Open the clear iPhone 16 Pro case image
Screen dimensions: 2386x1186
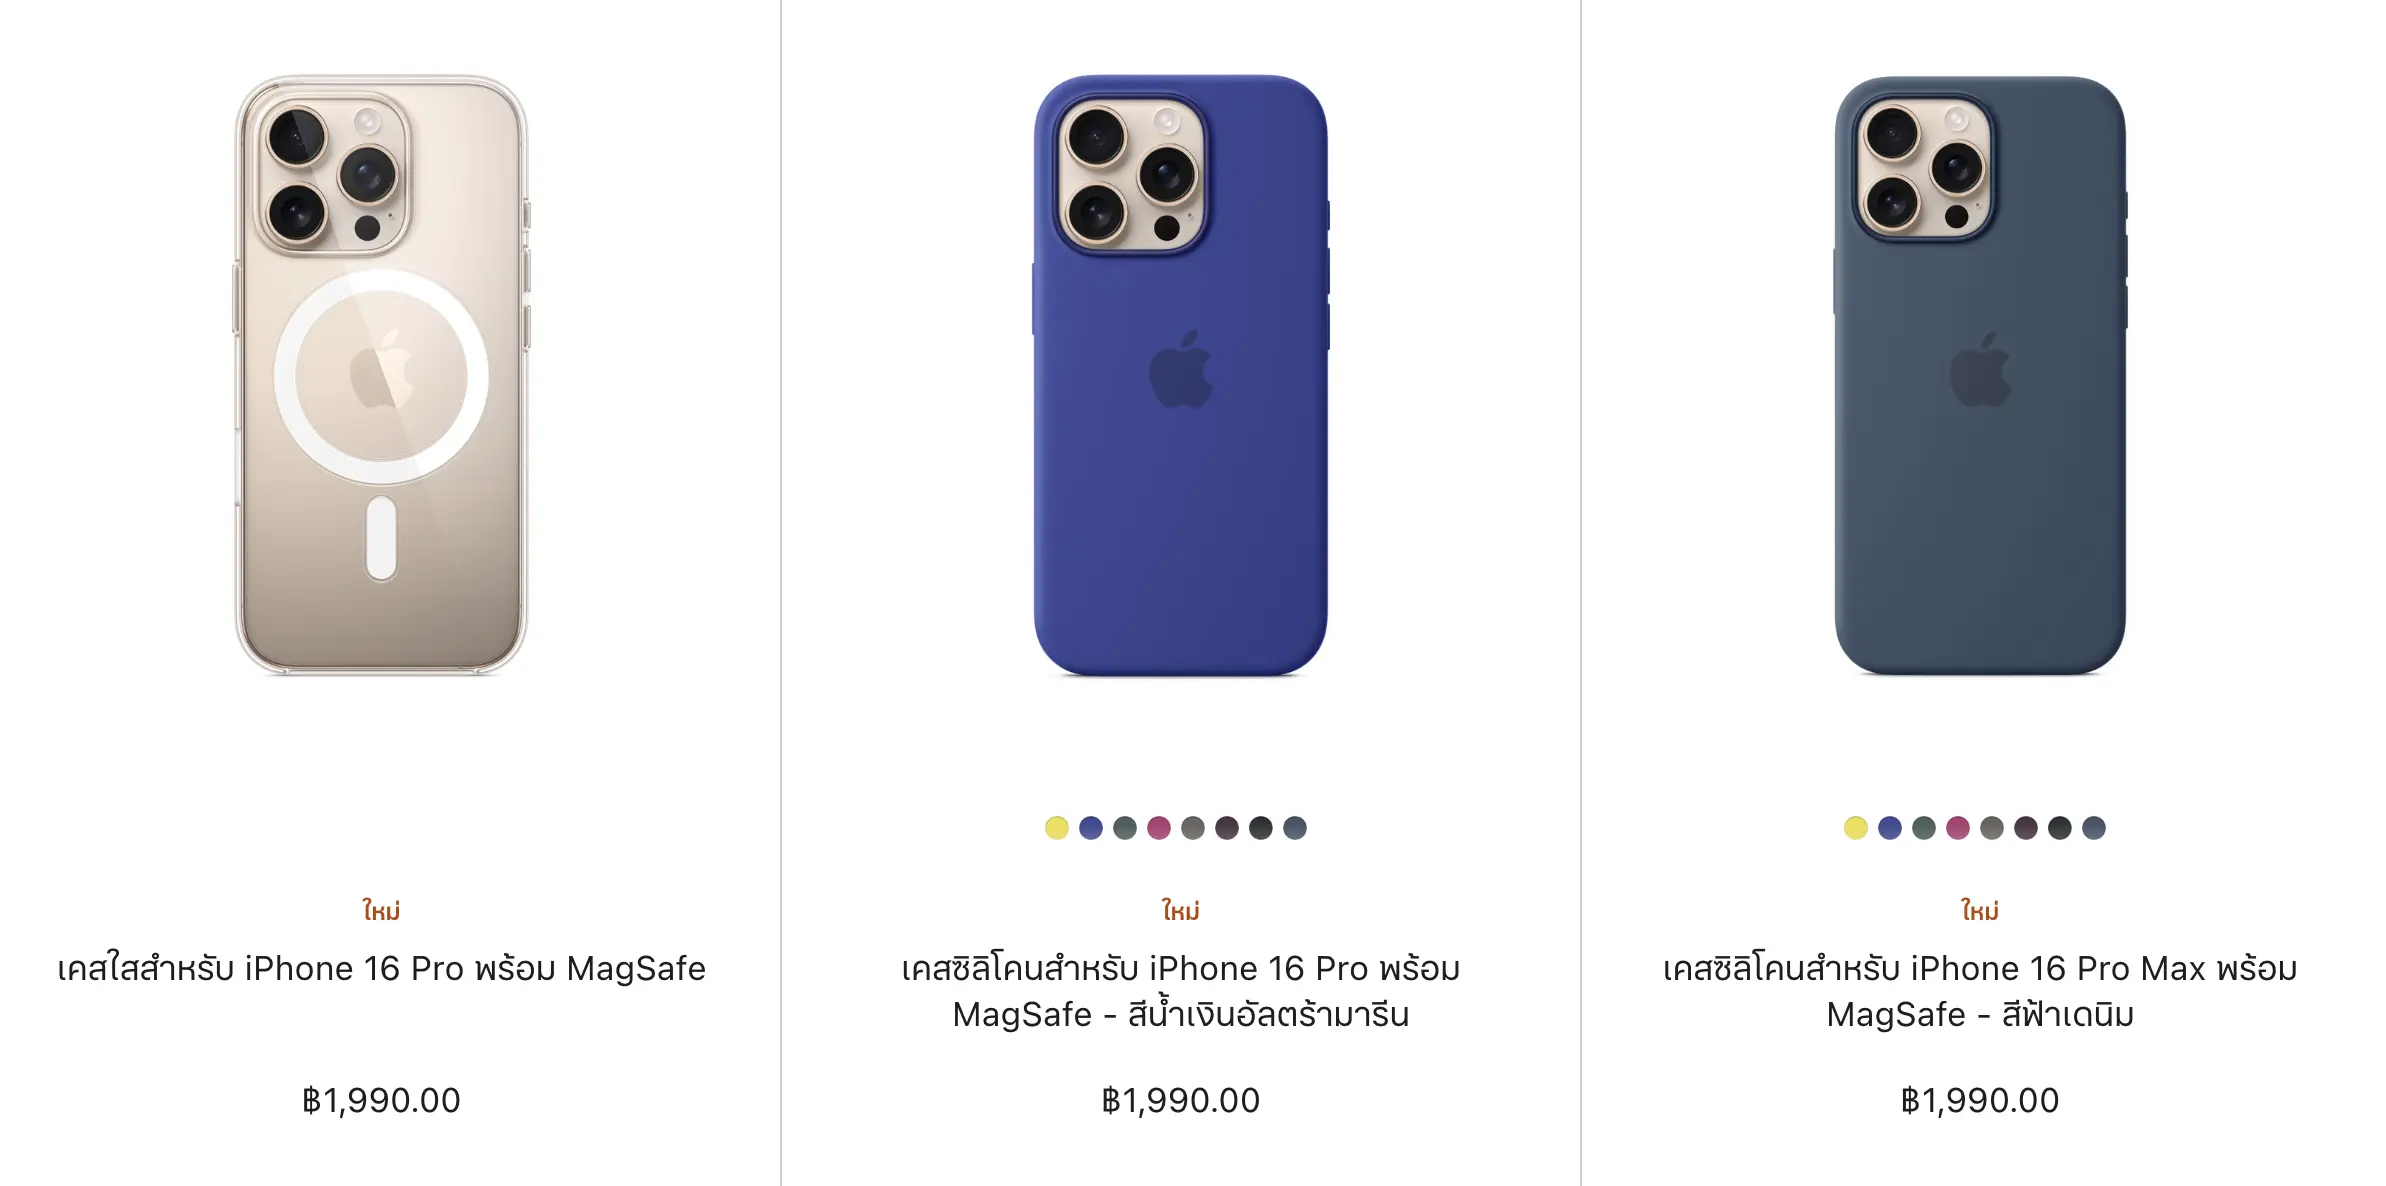coord(381,375)
